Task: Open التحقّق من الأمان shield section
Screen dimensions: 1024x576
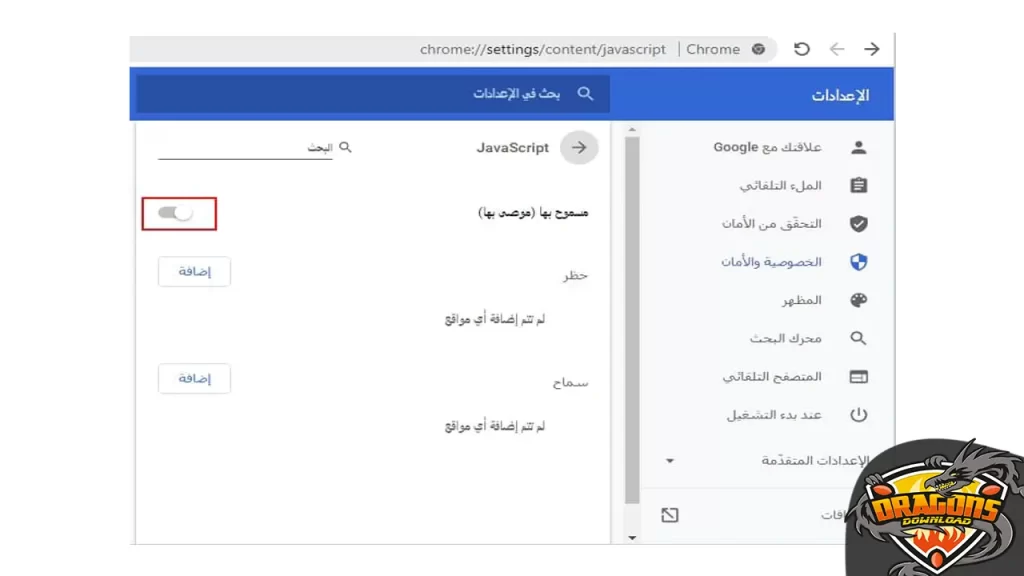Action: tap(858, 224)
